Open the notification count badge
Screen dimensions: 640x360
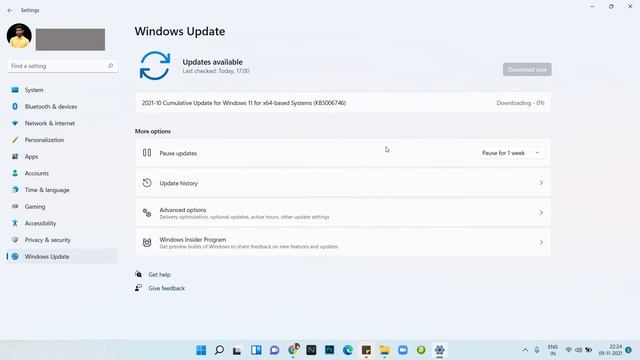(629, 350)
